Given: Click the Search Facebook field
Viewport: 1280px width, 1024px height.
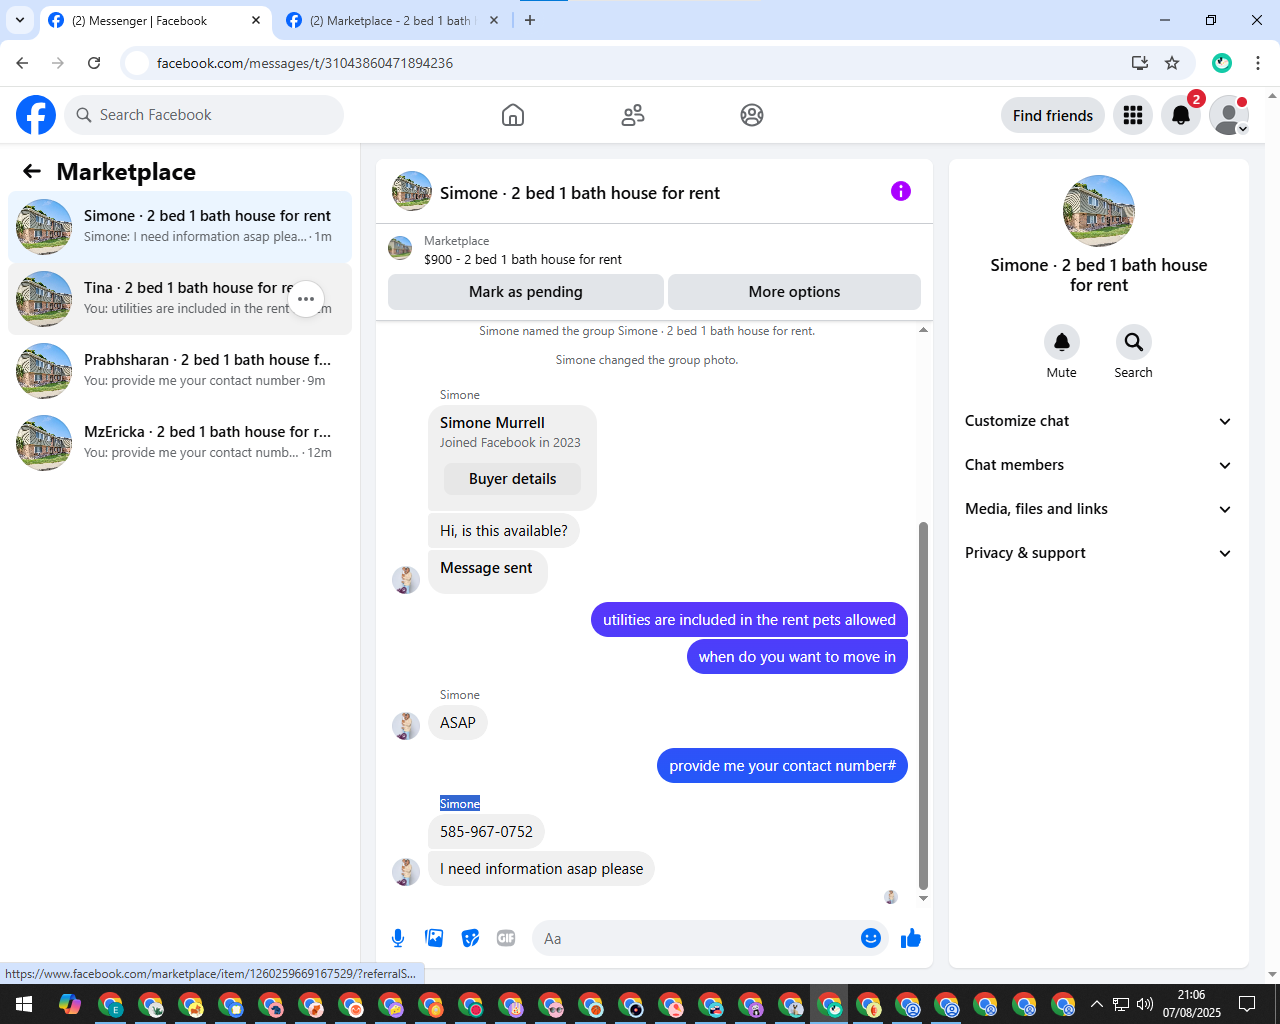Looking at the screenshot, I should click(204, 115).
